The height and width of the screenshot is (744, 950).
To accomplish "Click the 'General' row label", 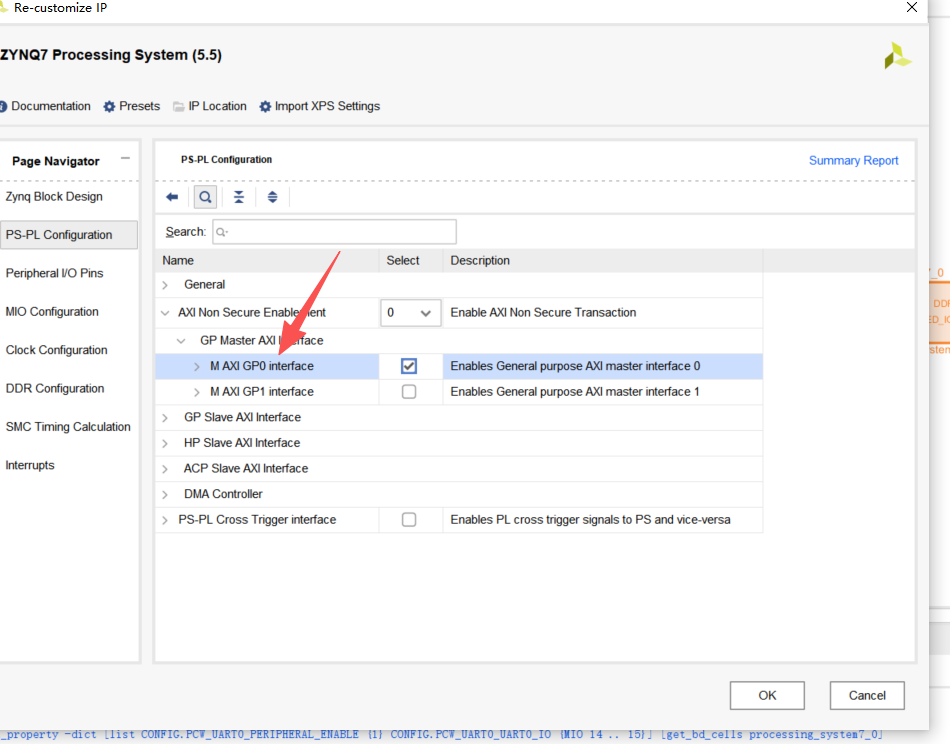I will point(204,285).
